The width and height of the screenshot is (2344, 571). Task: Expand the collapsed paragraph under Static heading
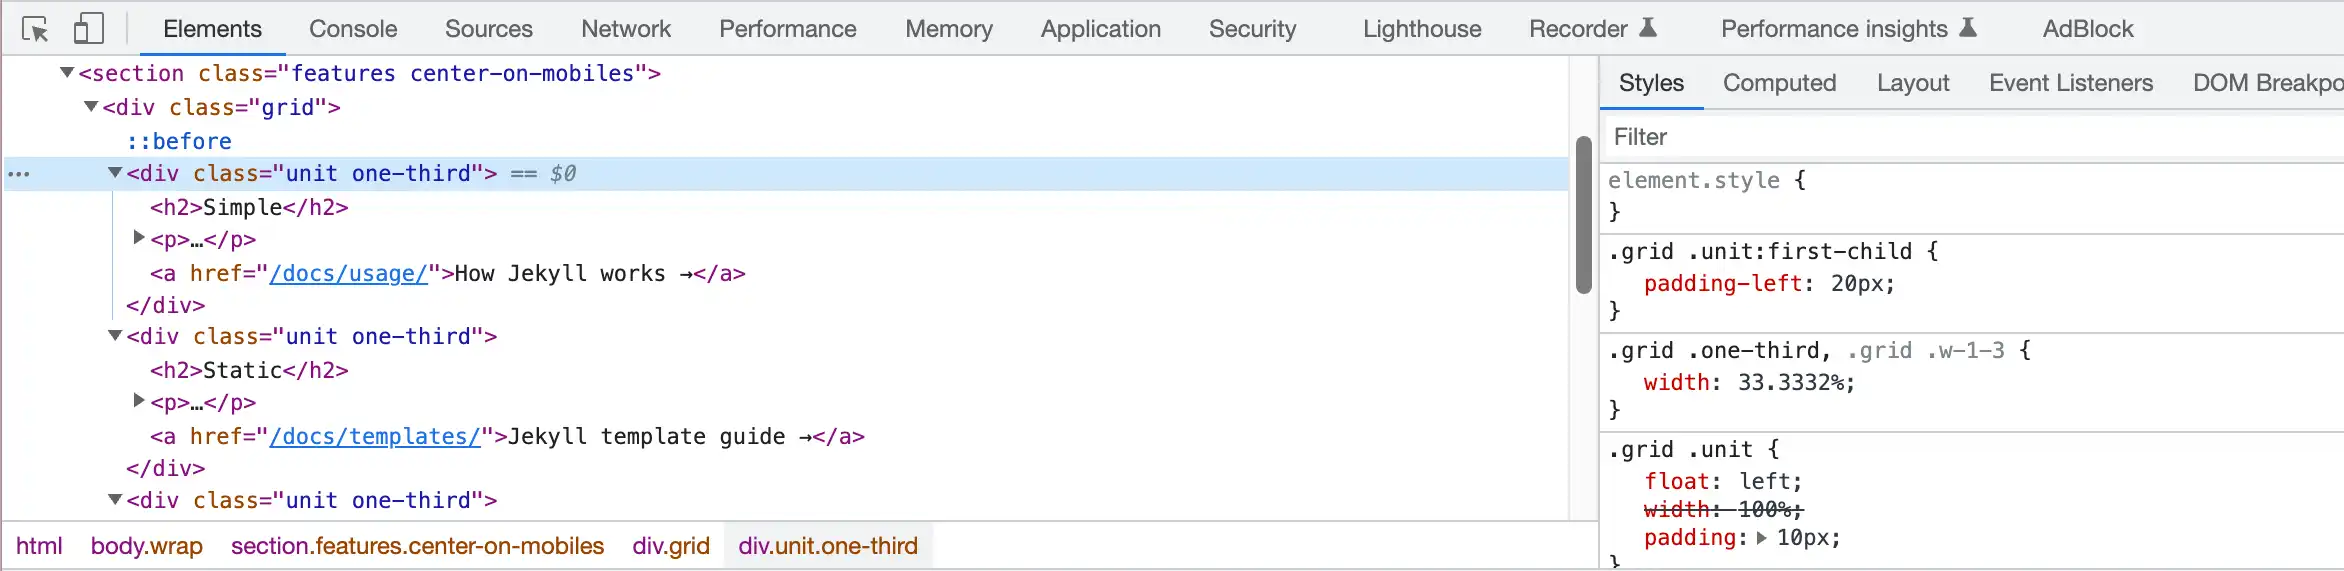point(139,401)
